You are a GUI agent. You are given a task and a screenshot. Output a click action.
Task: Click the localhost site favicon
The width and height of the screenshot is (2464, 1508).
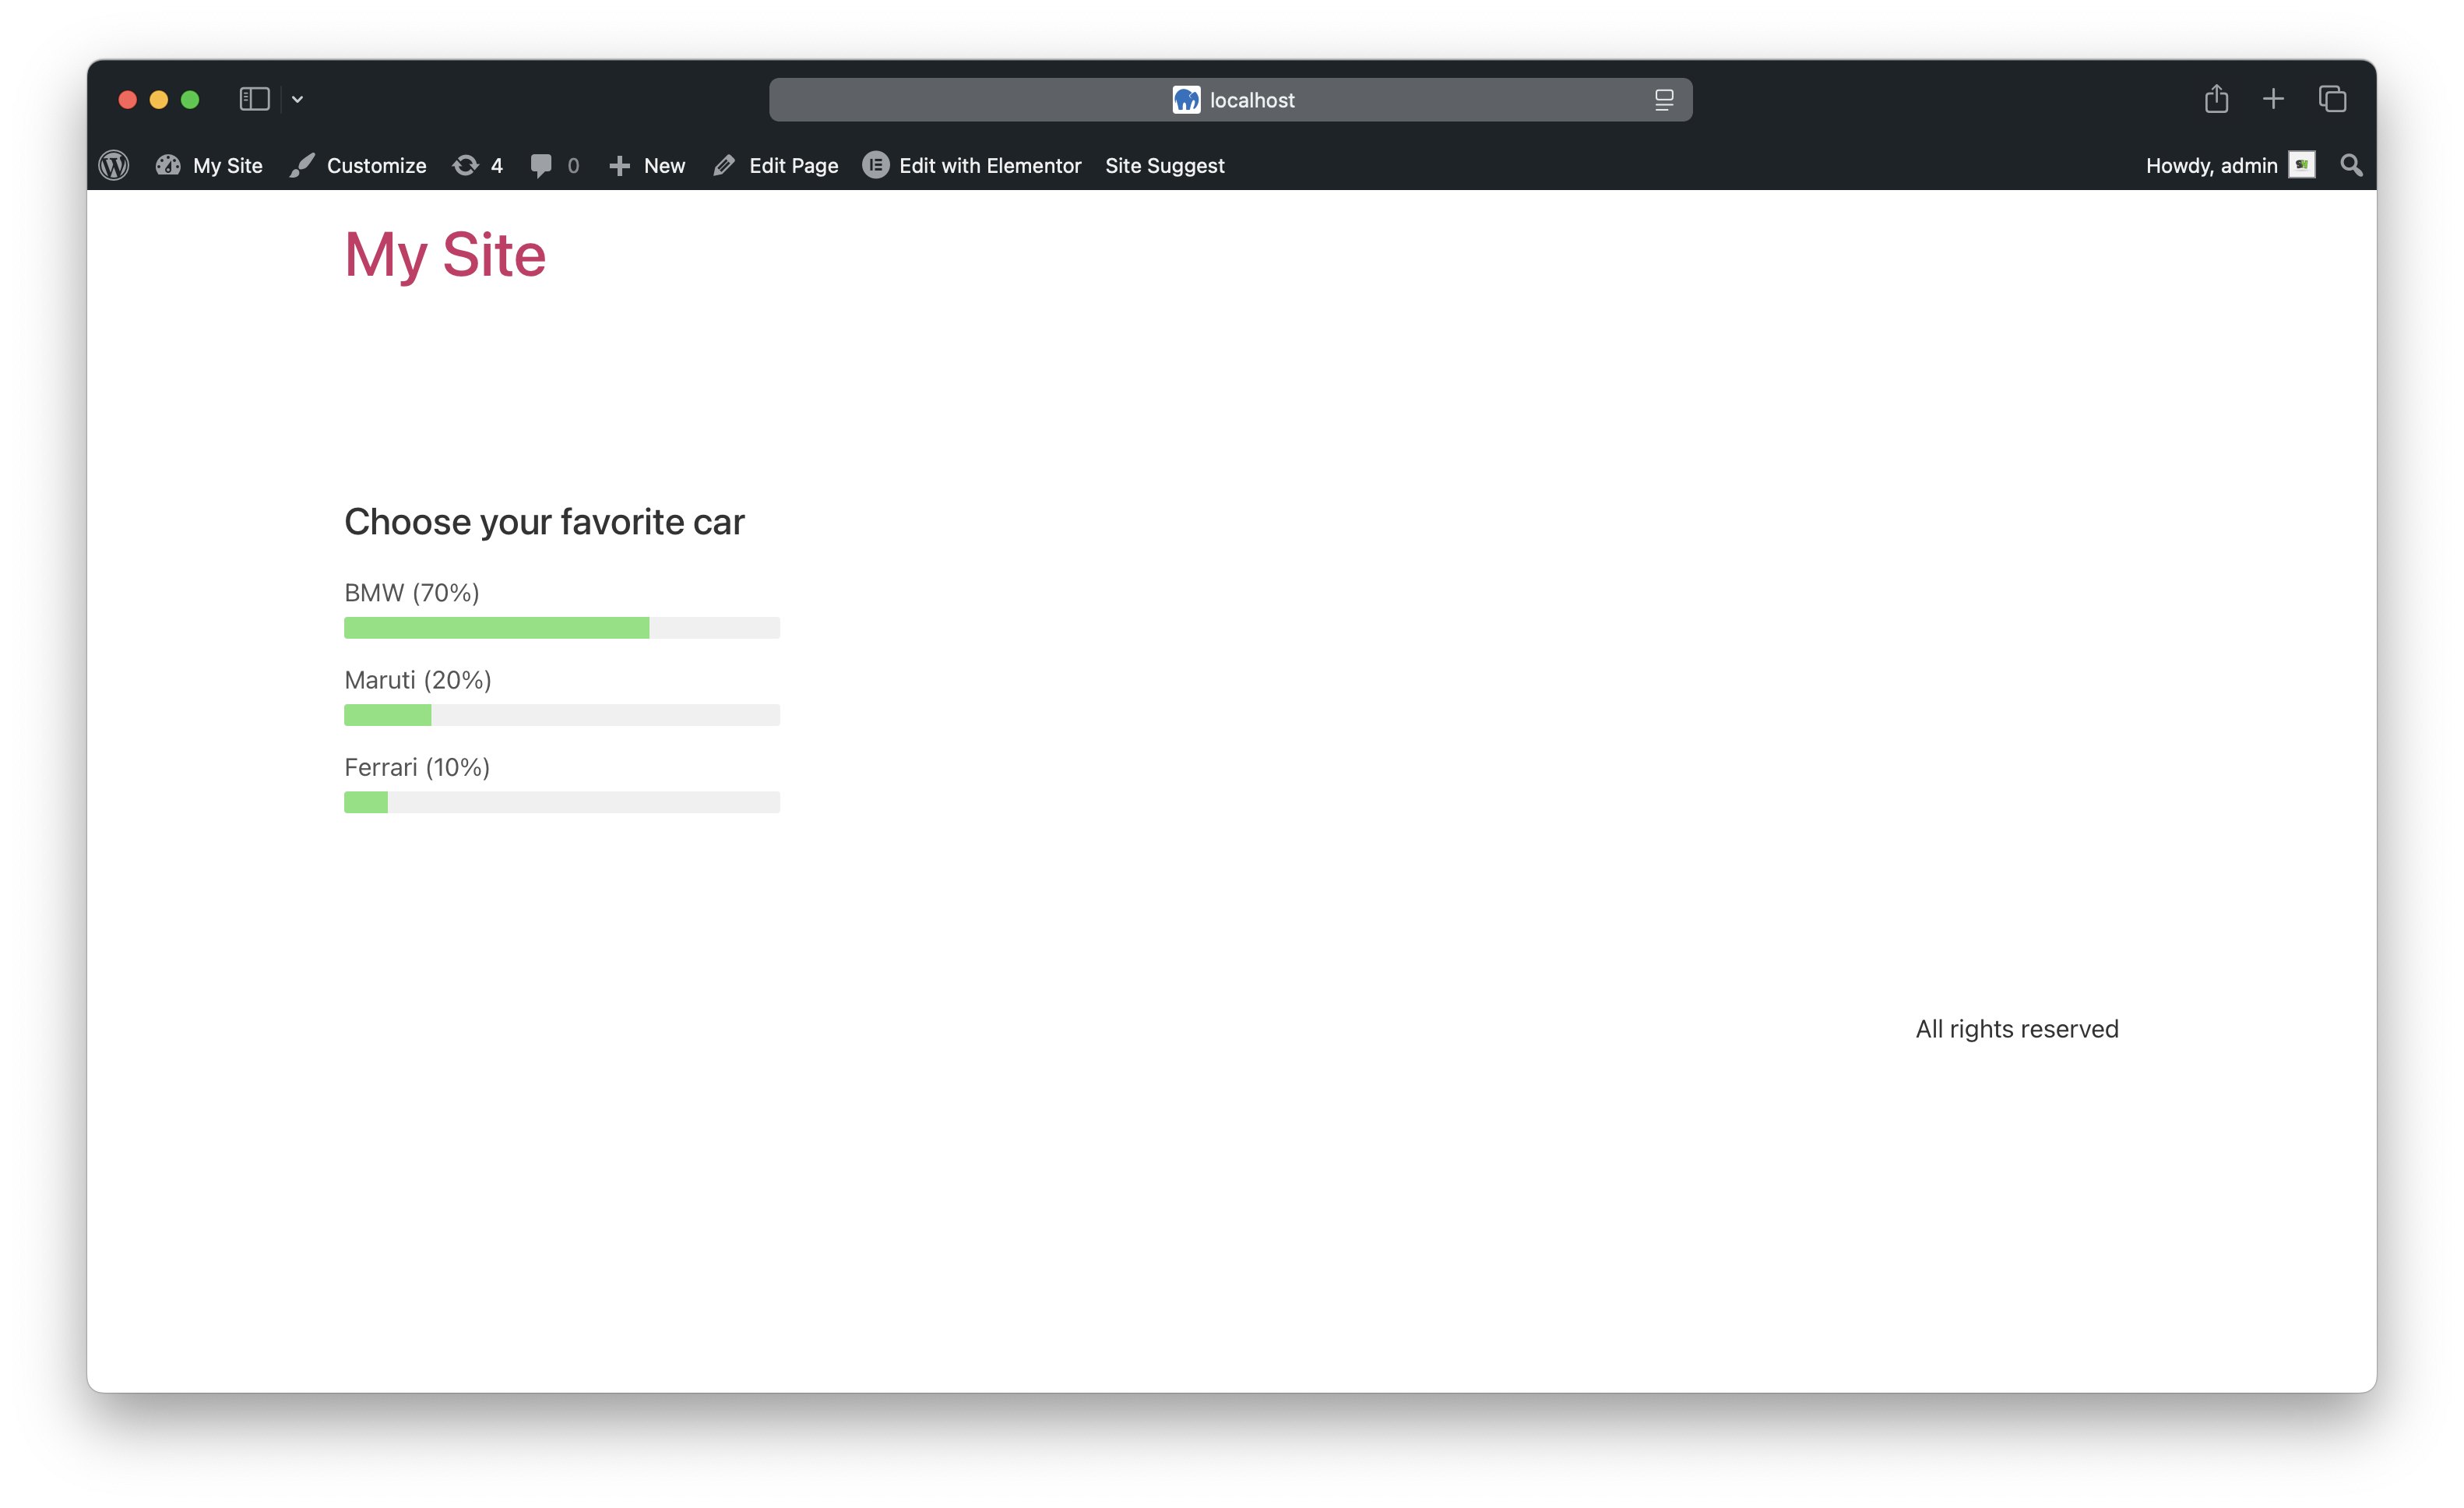[x=1186, y=99]
